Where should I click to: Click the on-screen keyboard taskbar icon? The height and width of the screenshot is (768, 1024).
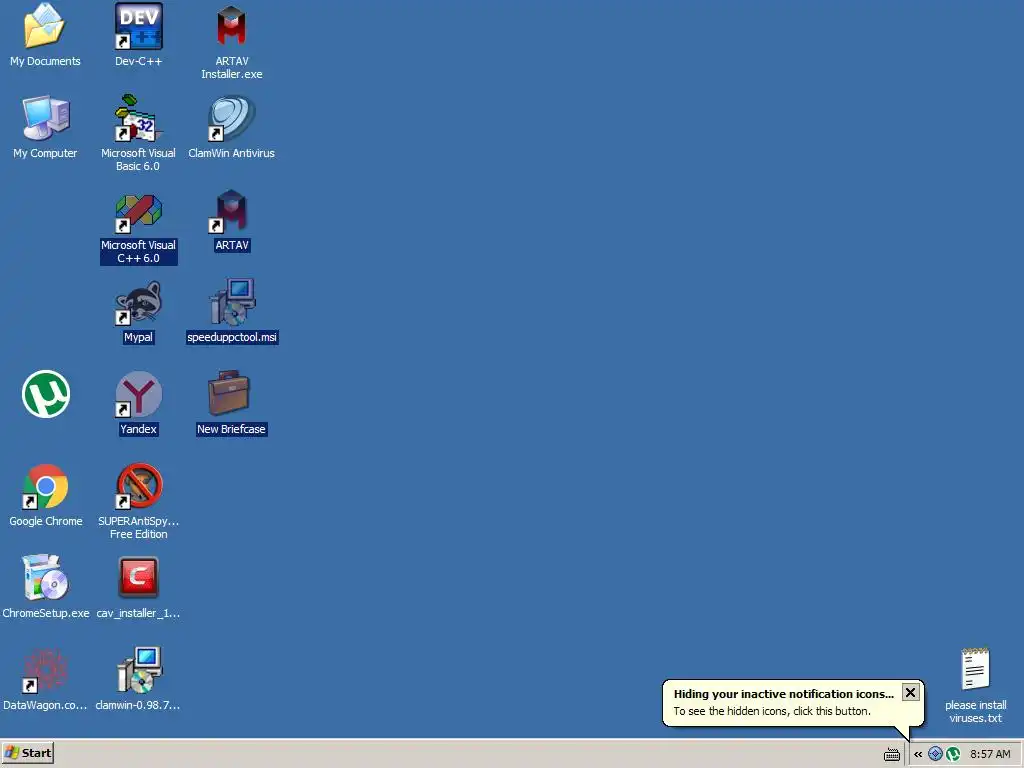point(891,755)
